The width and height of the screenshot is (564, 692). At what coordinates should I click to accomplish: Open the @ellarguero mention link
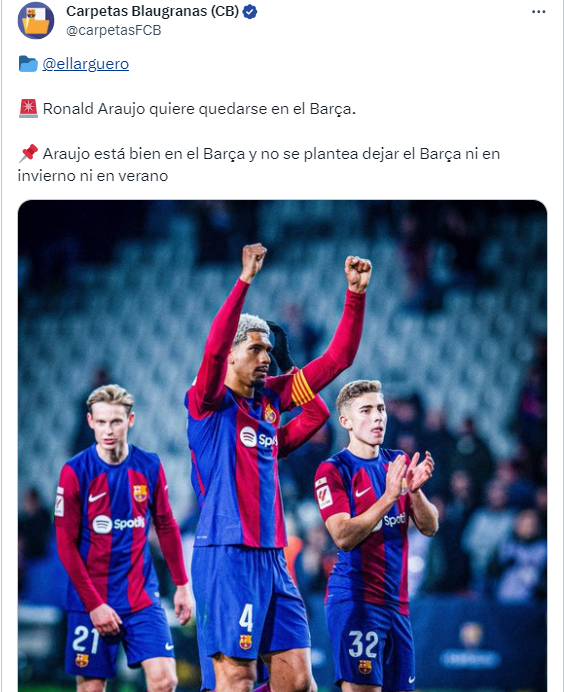click(x=86, y=64)
